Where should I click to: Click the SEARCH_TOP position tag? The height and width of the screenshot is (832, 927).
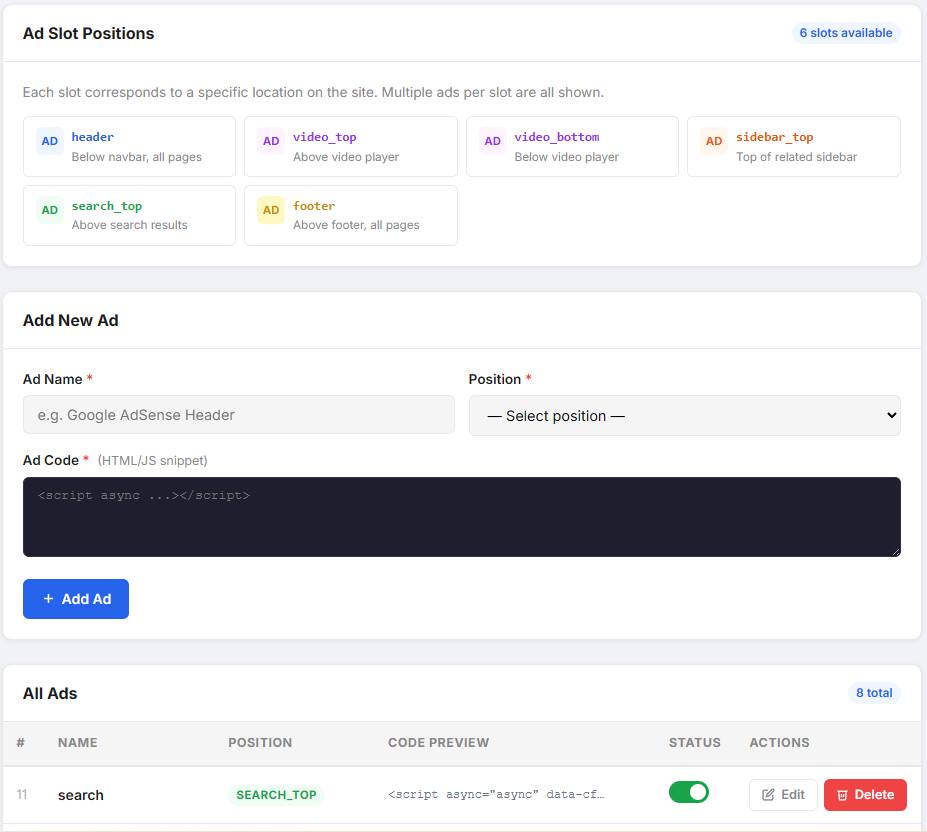click(276, 795)
